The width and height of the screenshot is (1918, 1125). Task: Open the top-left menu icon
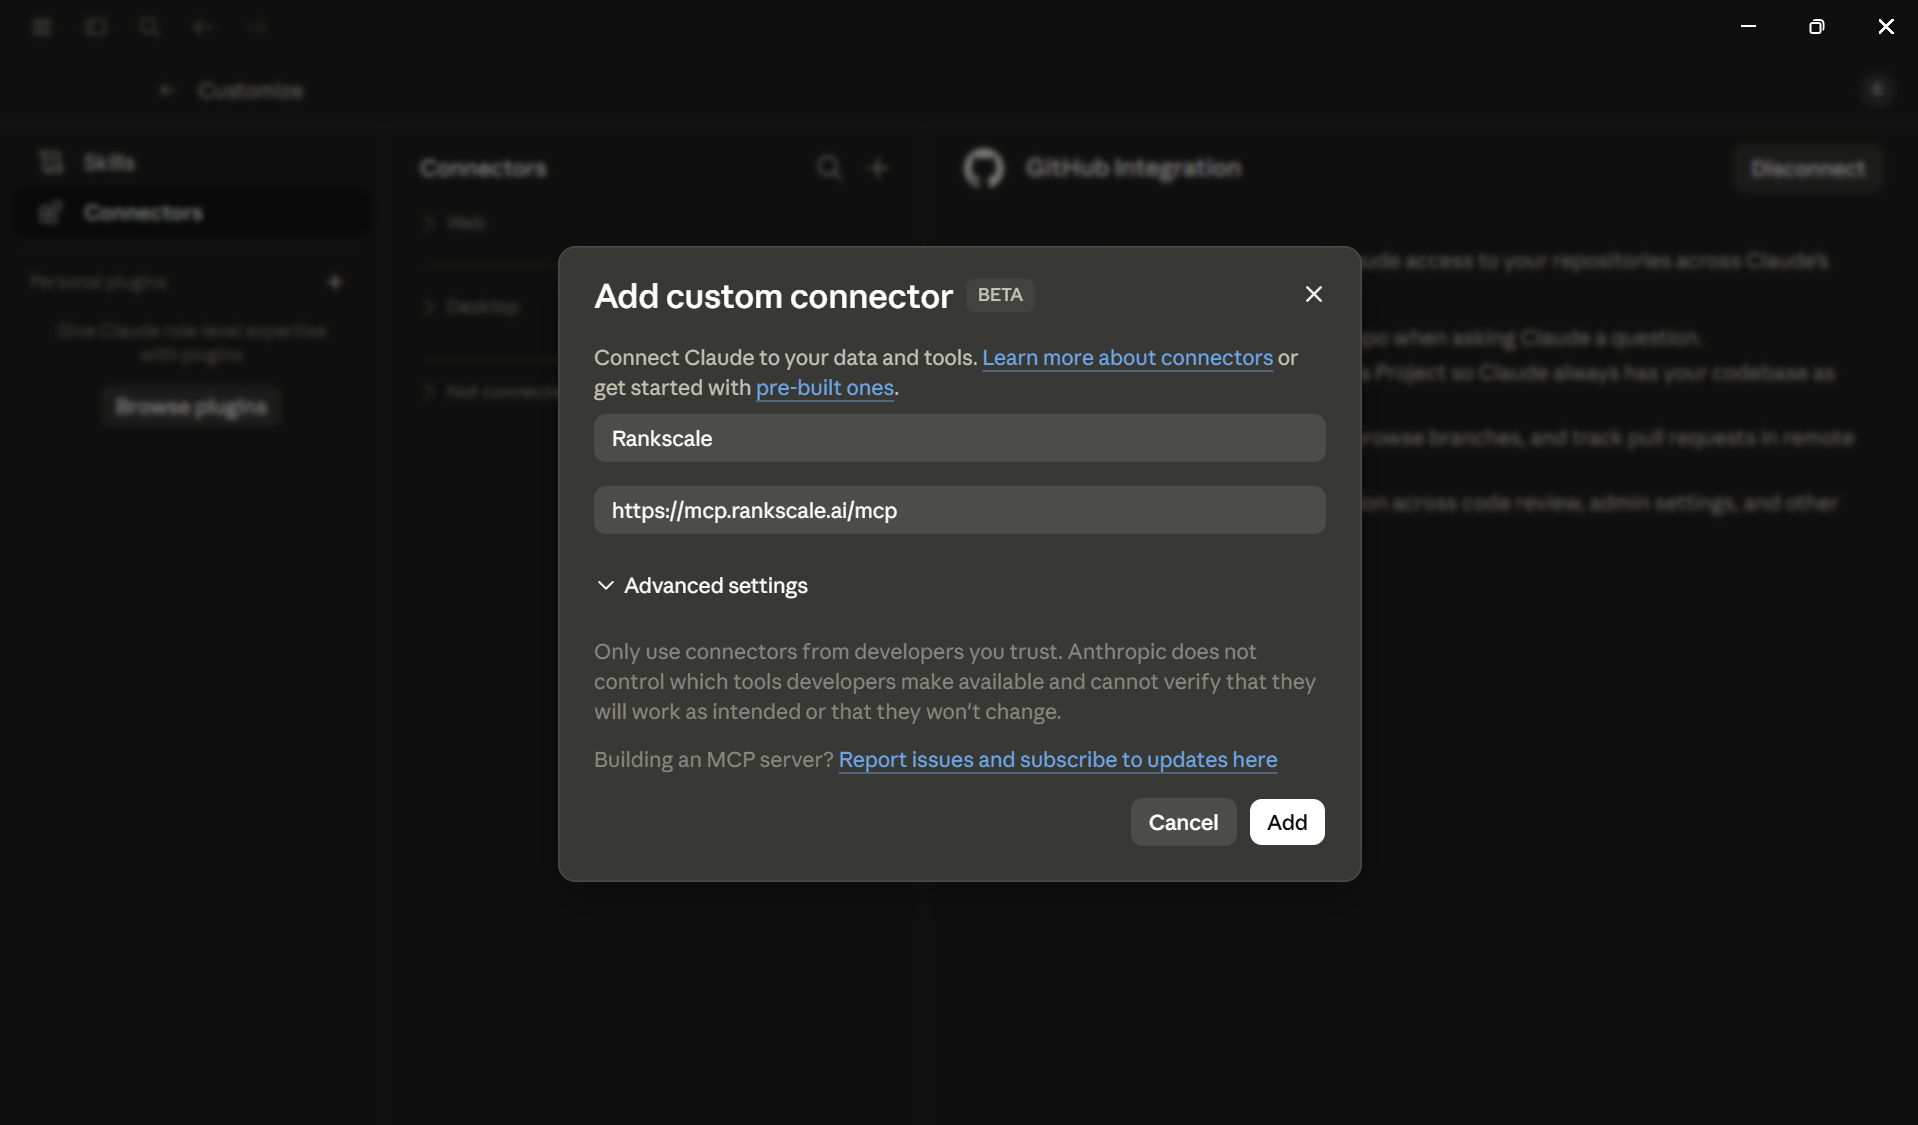coord(42,27)
